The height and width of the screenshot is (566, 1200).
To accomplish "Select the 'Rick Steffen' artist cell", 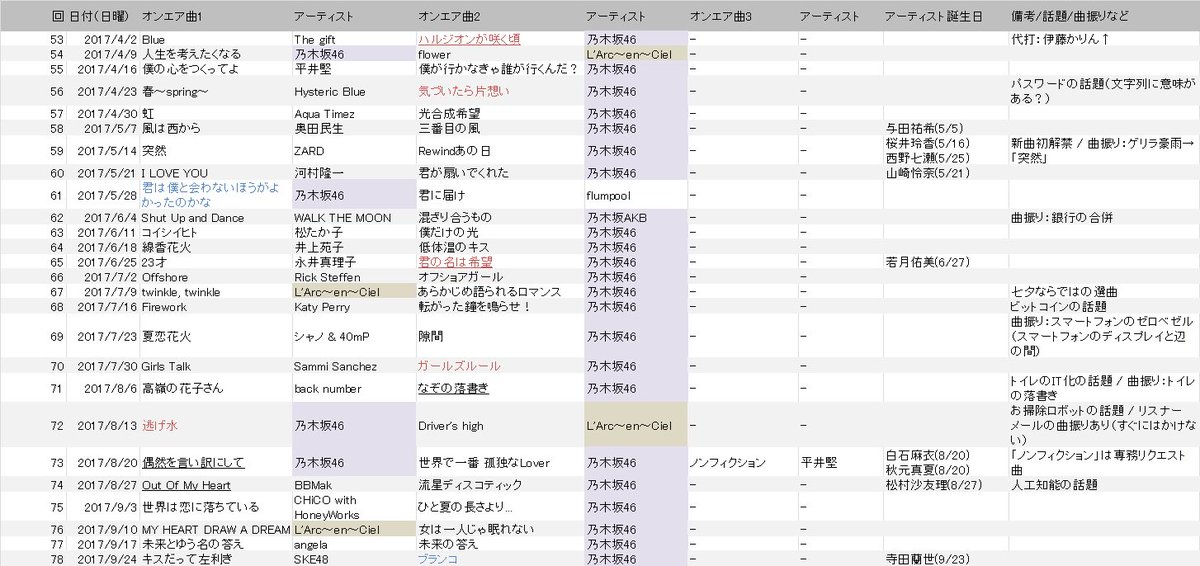I will (326, 277).
